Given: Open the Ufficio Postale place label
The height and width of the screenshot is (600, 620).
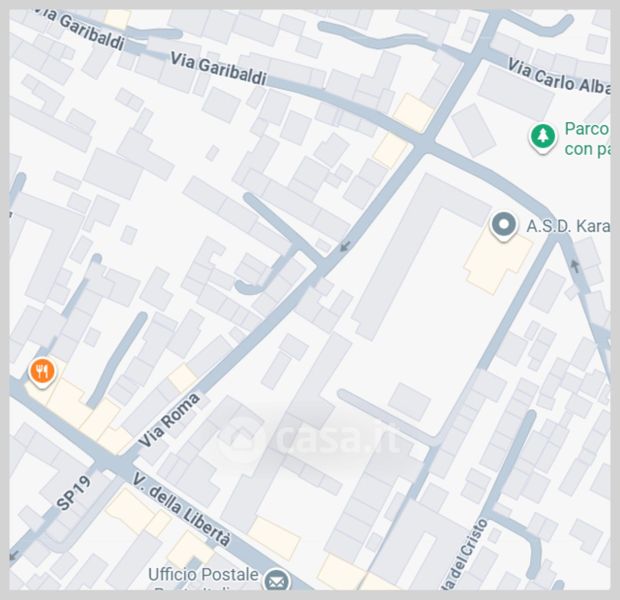Looking at the screenshot, I should (203, 575).
